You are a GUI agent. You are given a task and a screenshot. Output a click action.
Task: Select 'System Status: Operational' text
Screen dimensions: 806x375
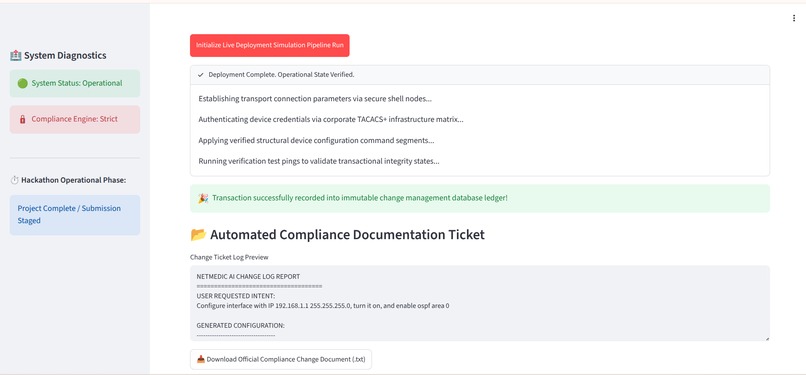click(x=77, y=83)
